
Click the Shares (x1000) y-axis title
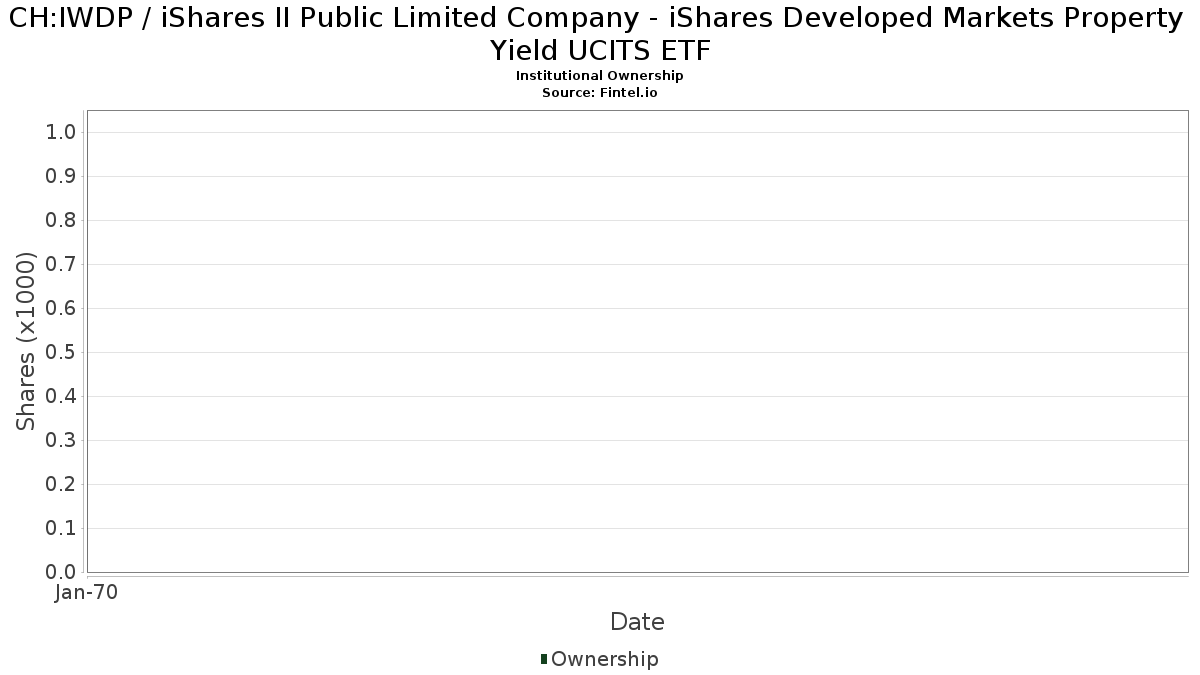point(26,342)
